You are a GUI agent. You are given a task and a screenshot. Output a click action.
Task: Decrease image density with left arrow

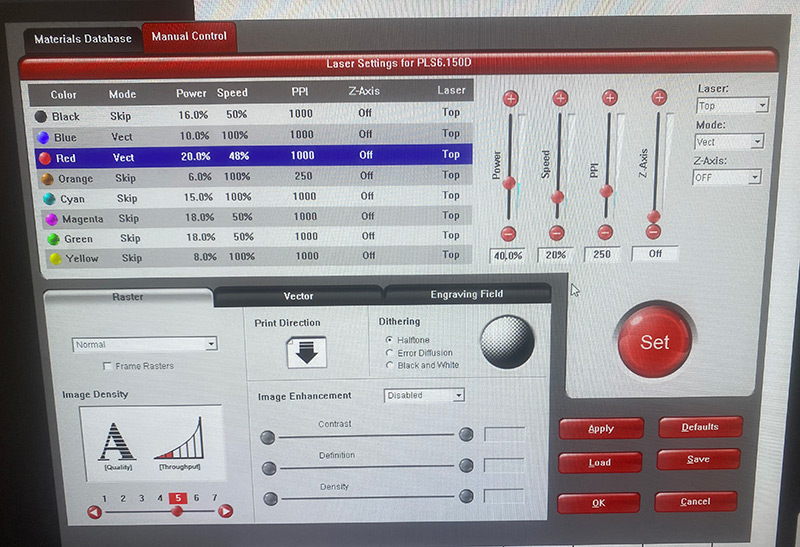94,512
